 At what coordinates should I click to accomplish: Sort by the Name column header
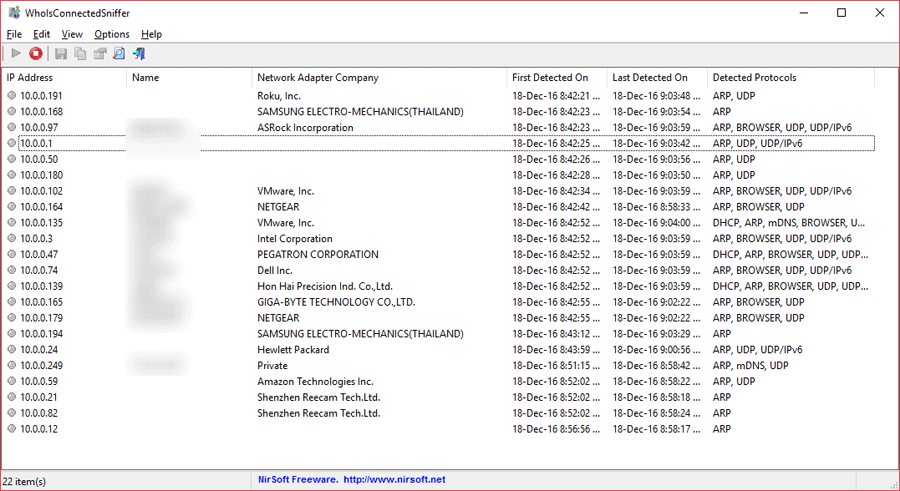[189, 78]
